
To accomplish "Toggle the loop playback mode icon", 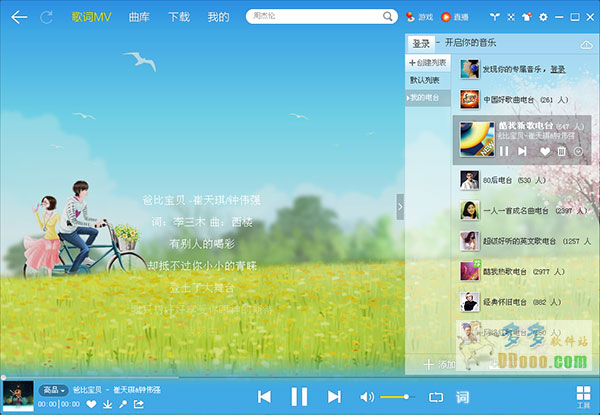I will 436,397.
